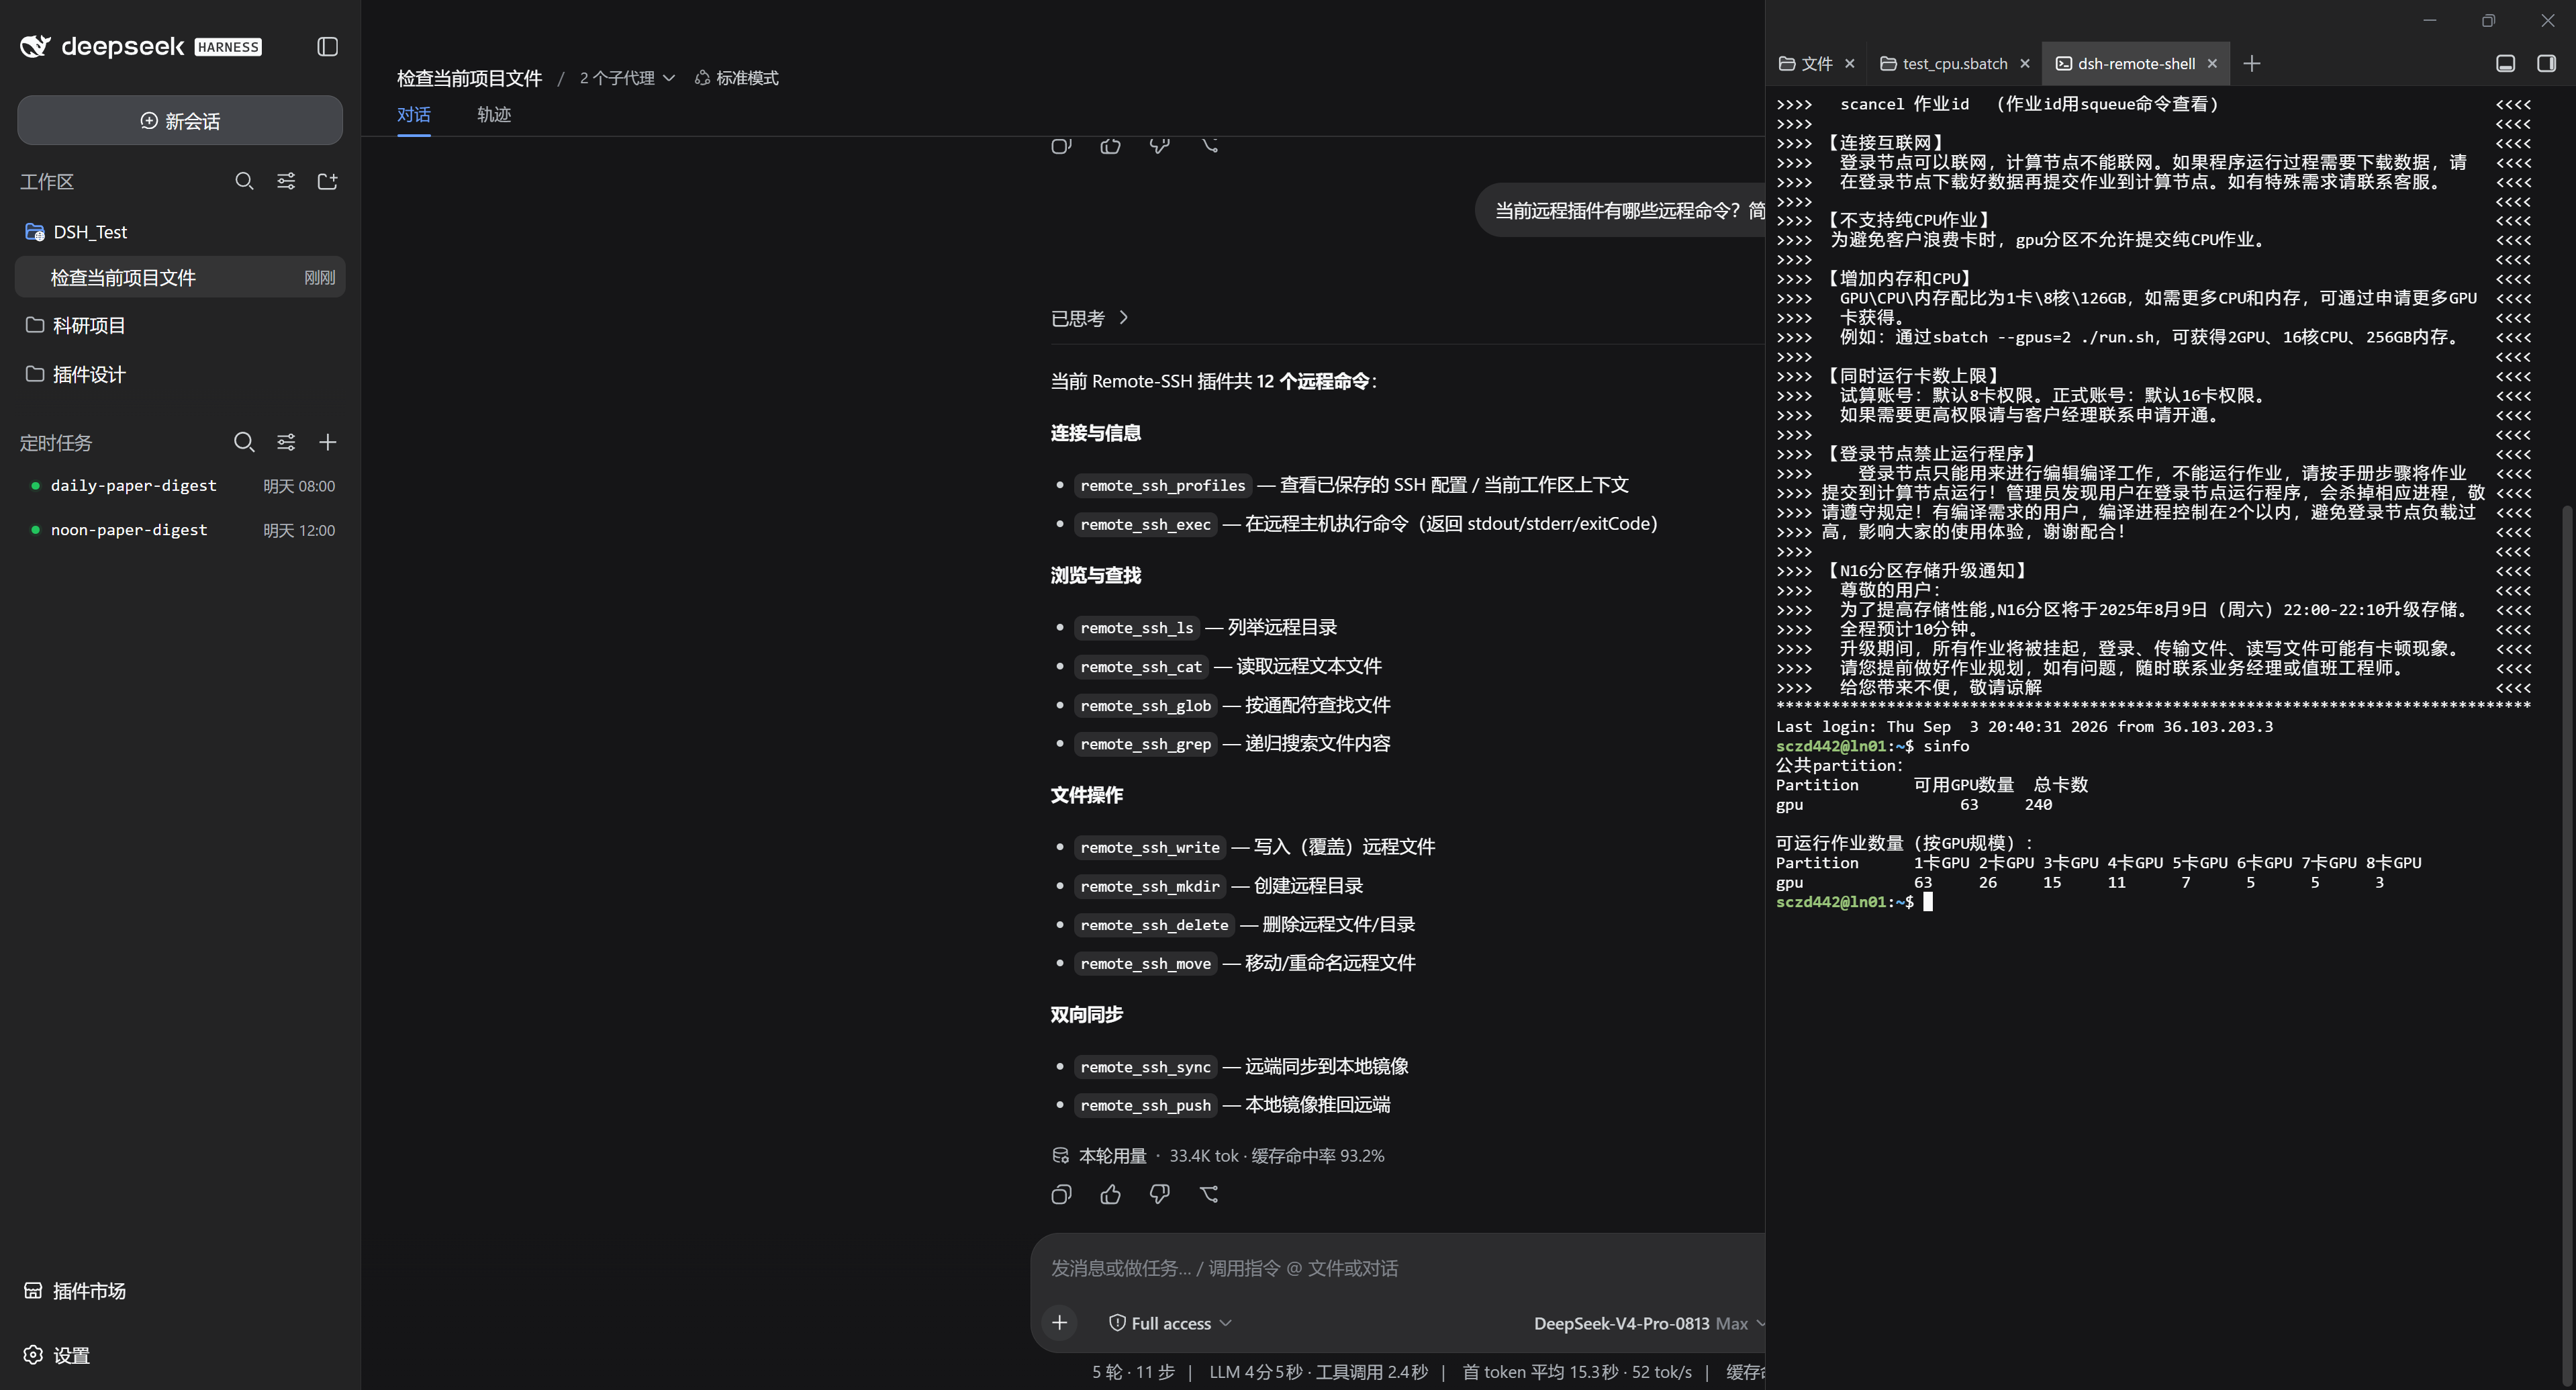This screenshot has width=2576, height=1390.
Task: Switch to the 对话 tab
Action: (x=414, y=115)
